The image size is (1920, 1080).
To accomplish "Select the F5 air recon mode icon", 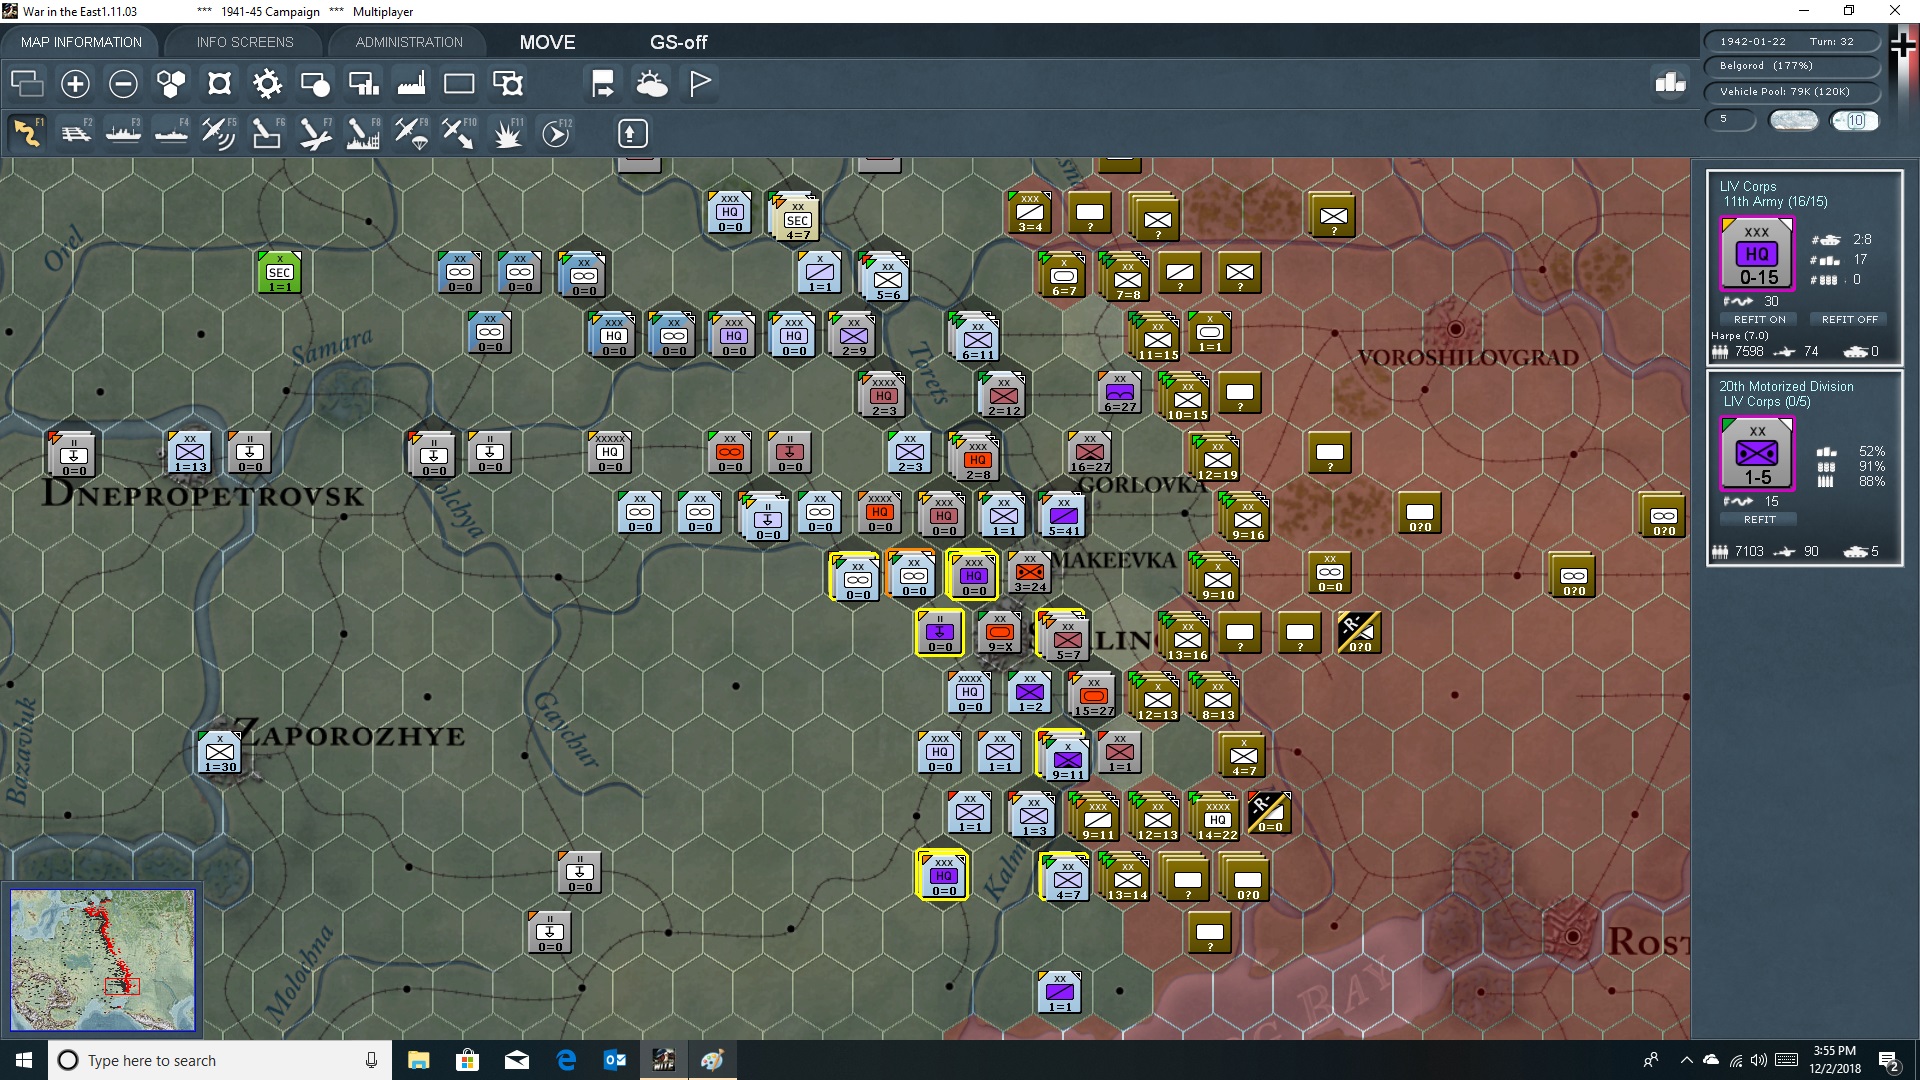I will (x=219, y=133).
